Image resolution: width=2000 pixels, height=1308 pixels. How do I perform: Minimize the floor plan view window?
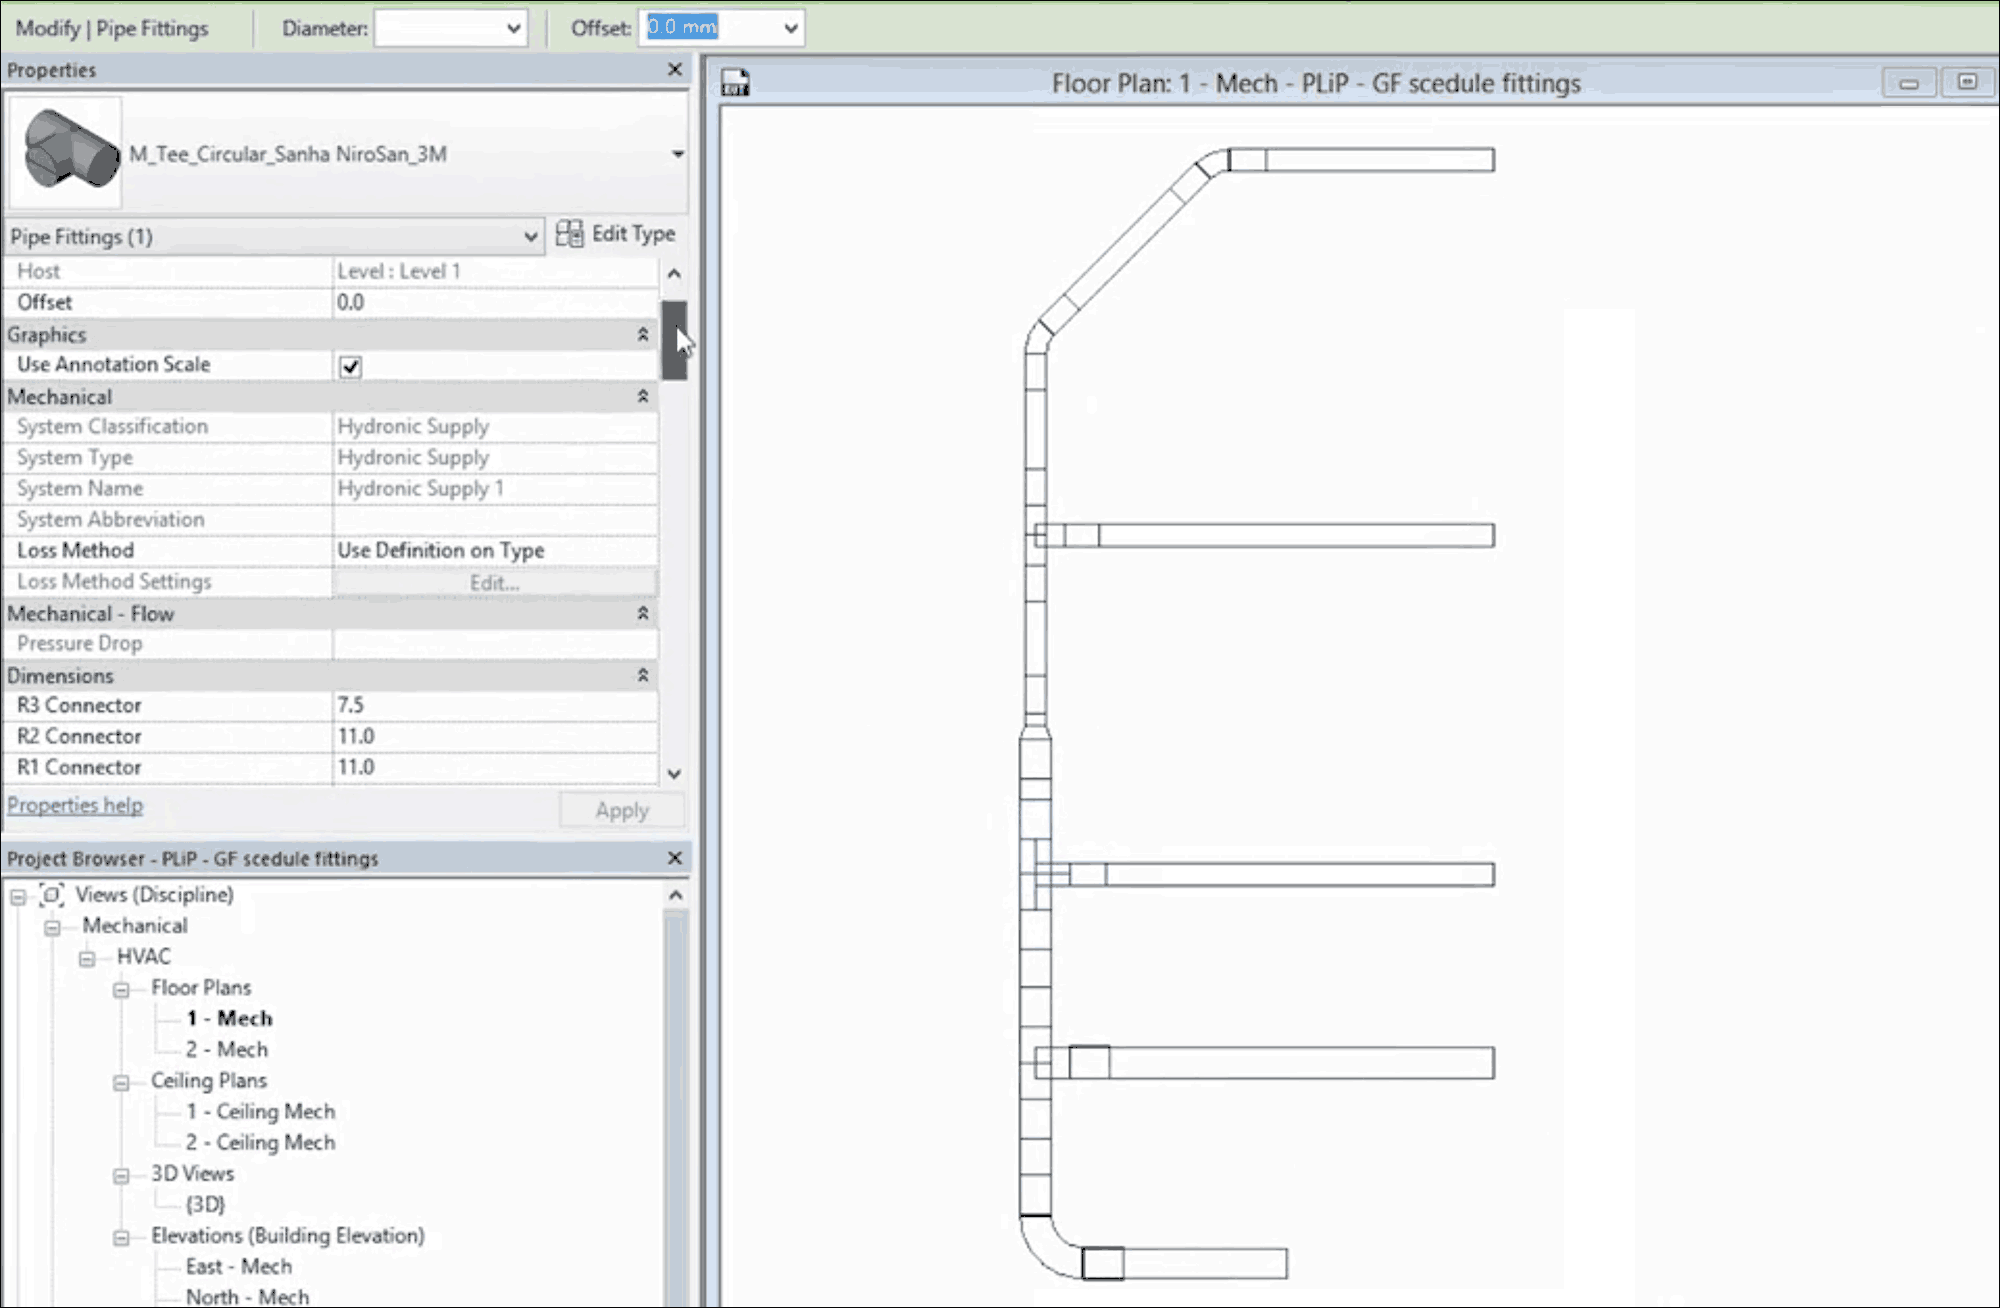pyautogui.click(x=1909, y=82)
